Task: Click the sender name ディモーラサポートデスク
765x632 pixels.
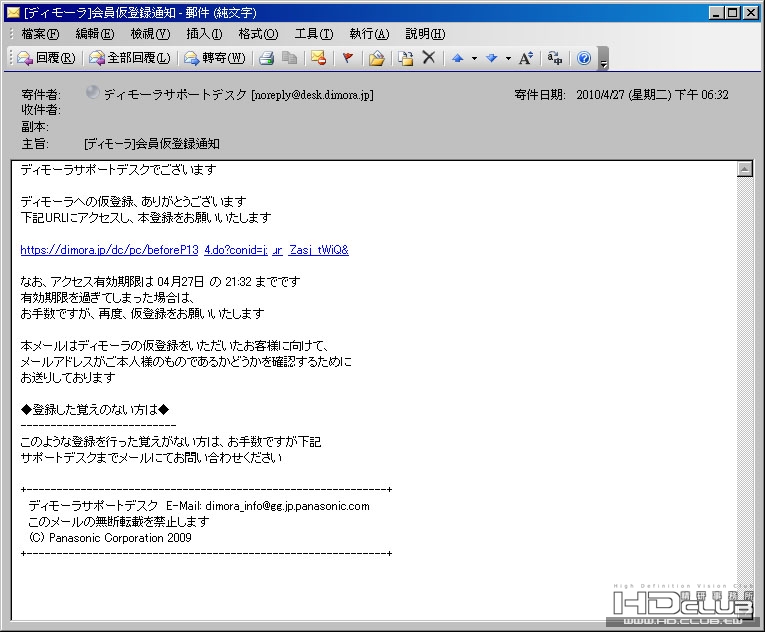Action: tap(175, 95)
